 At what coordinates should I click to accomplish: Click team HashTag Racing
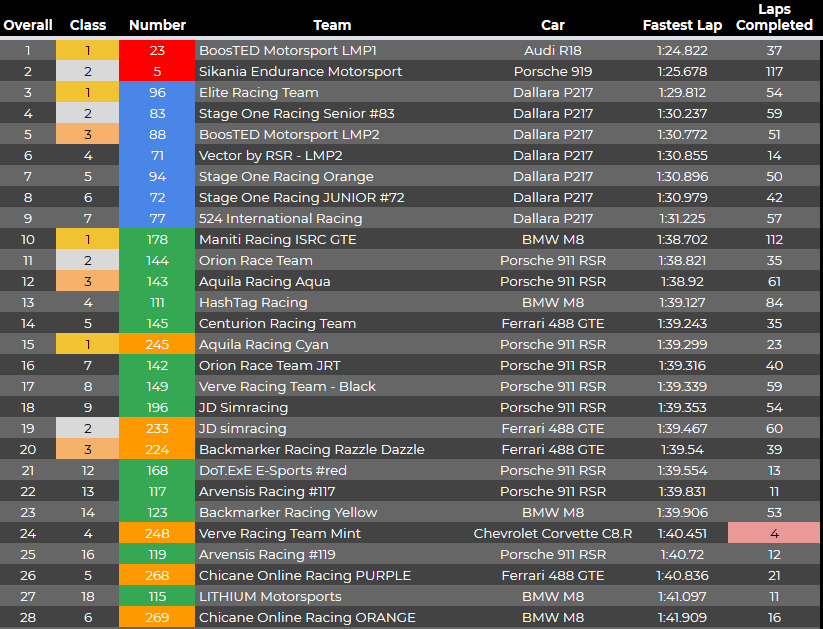253,302
